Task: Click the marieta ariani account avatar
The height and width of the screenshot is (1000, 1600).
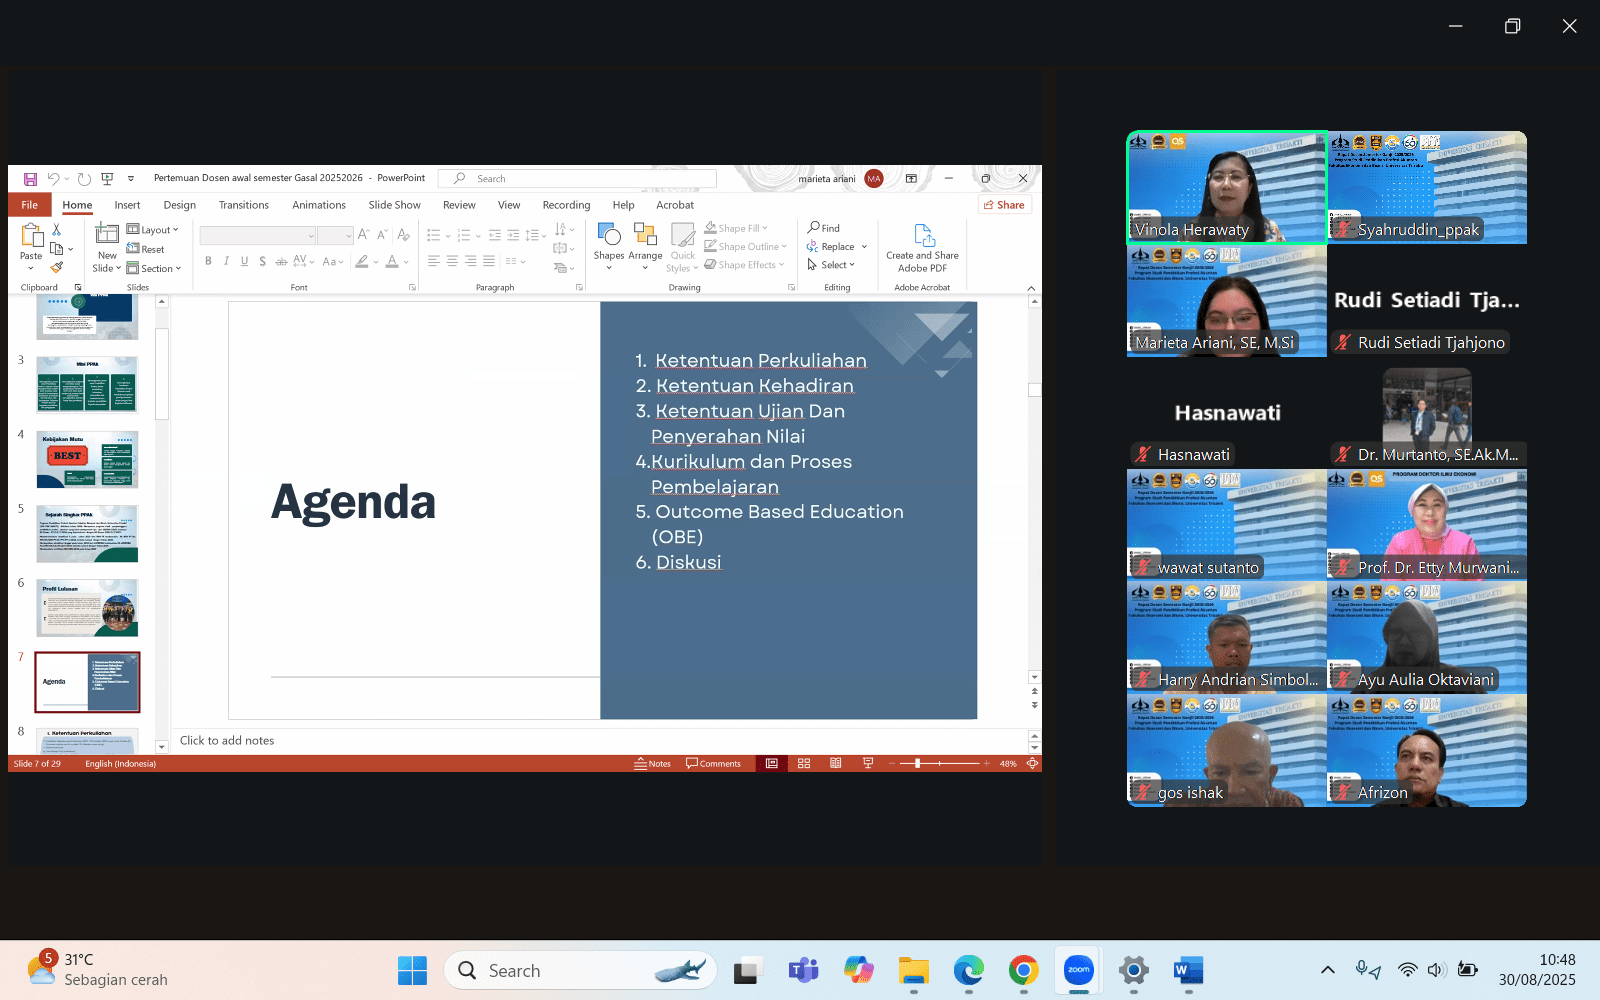Action: [x=874, y=179]
